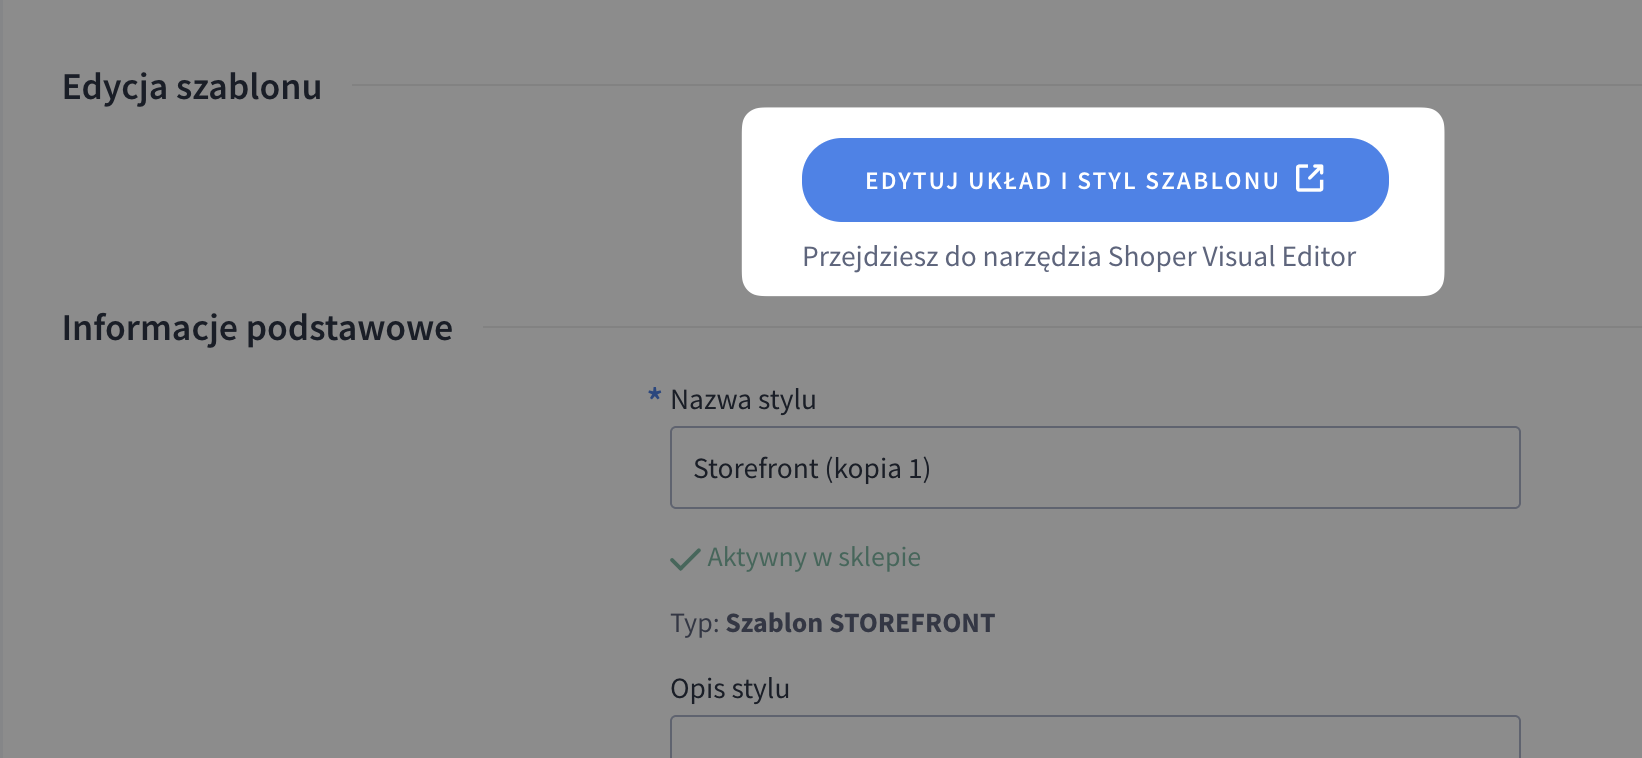Click the Storefront (kopia 1) text in the name field
This screenshot has width=1642, height=758.
tap(812, 468)
